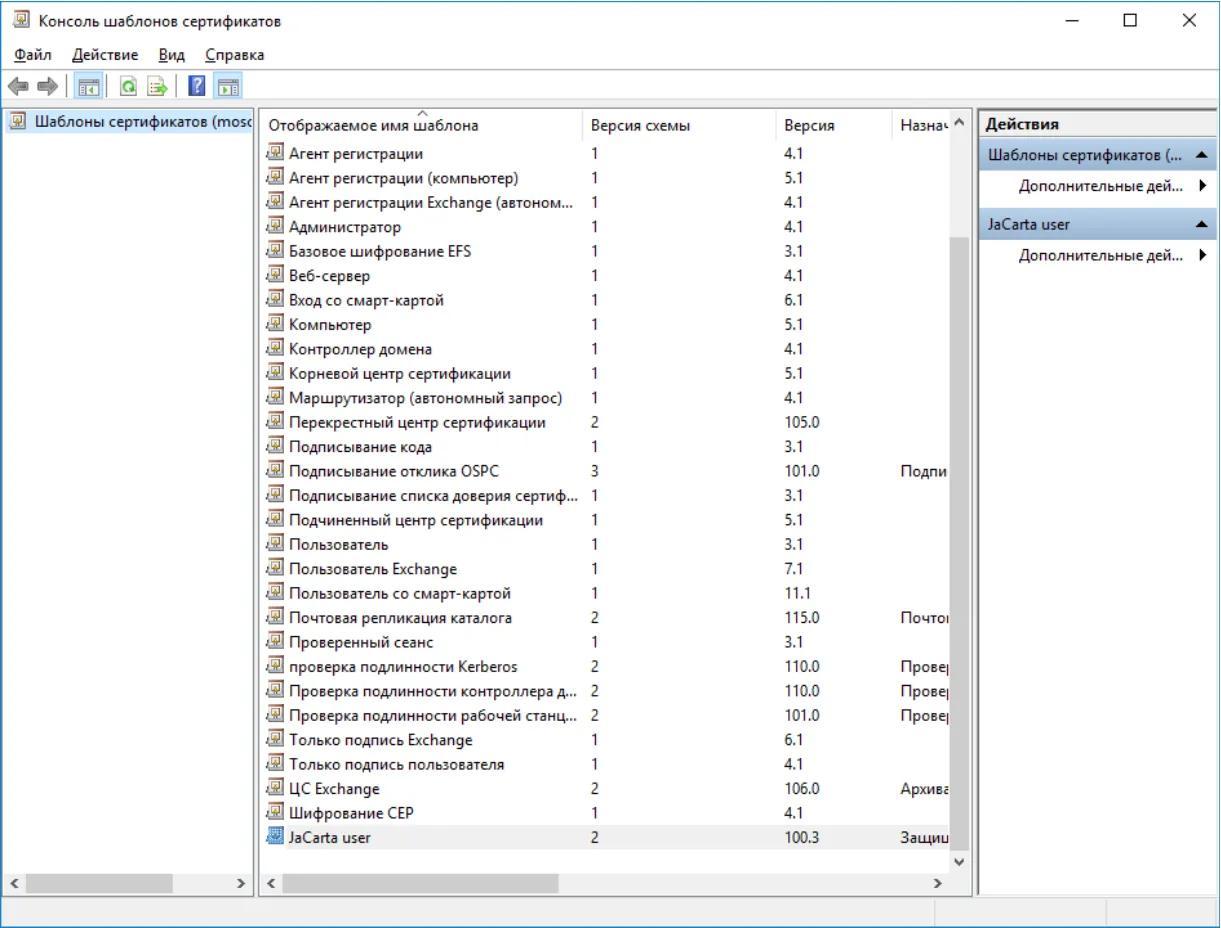Image resolution: width=1221 pixels, height=928 pixels.
Task: Collapse the Шаблоны сертификатов actions section
Action: click(1202, 155)
